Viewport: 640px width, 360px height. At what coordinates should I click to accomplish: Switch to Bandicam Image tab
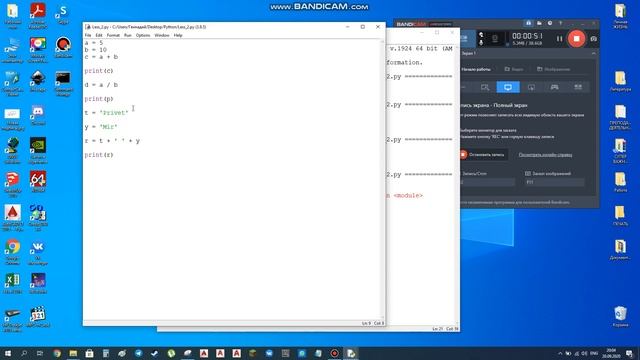click(553, 69)
